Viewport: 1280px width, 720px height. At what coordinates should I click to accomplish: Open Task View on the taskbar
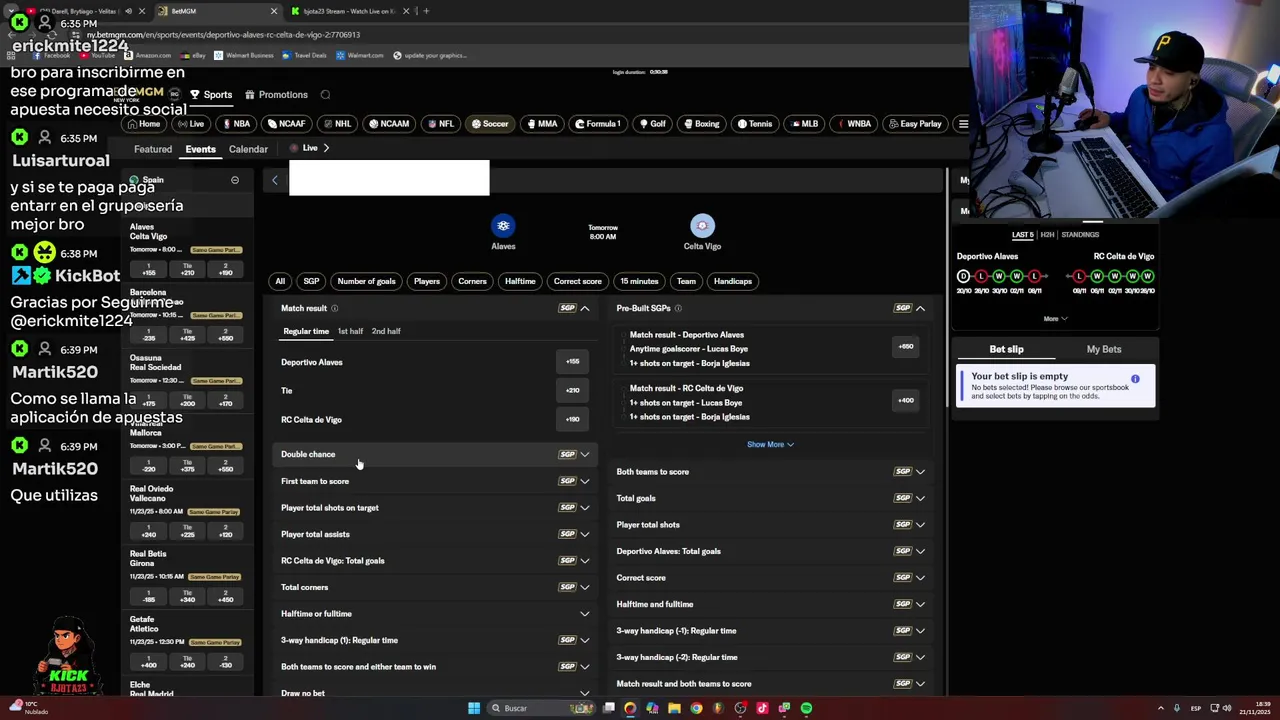608,708
